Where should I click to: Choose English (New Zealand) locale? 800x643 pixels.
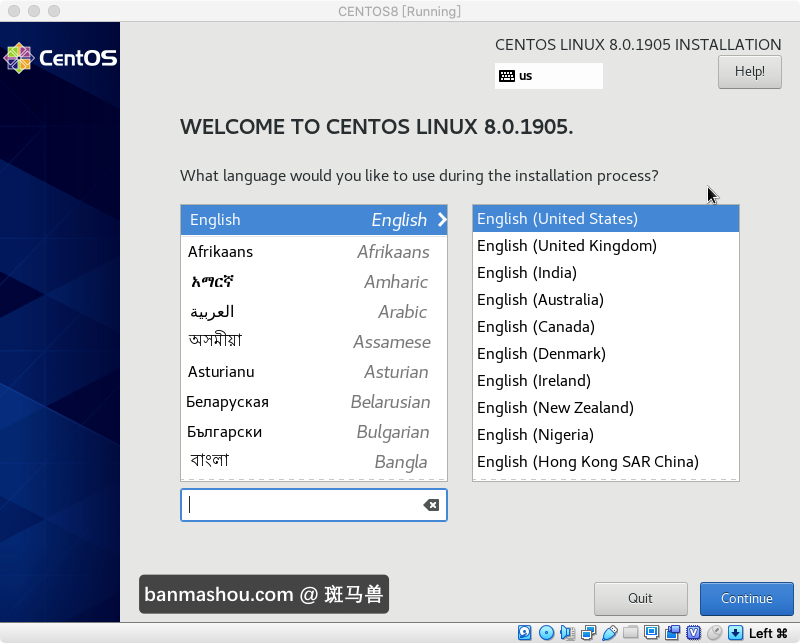(x=606, y=408)
